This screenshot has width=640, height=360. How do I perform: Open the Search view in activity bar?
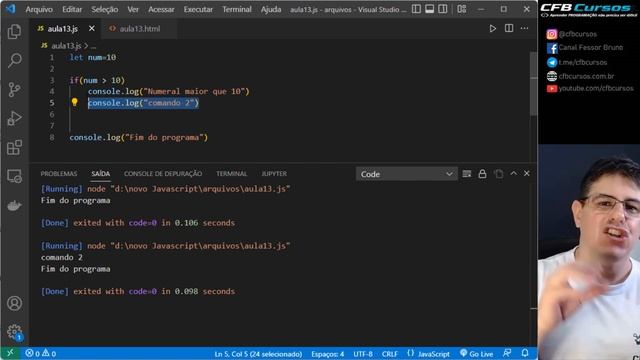(14, 60)
